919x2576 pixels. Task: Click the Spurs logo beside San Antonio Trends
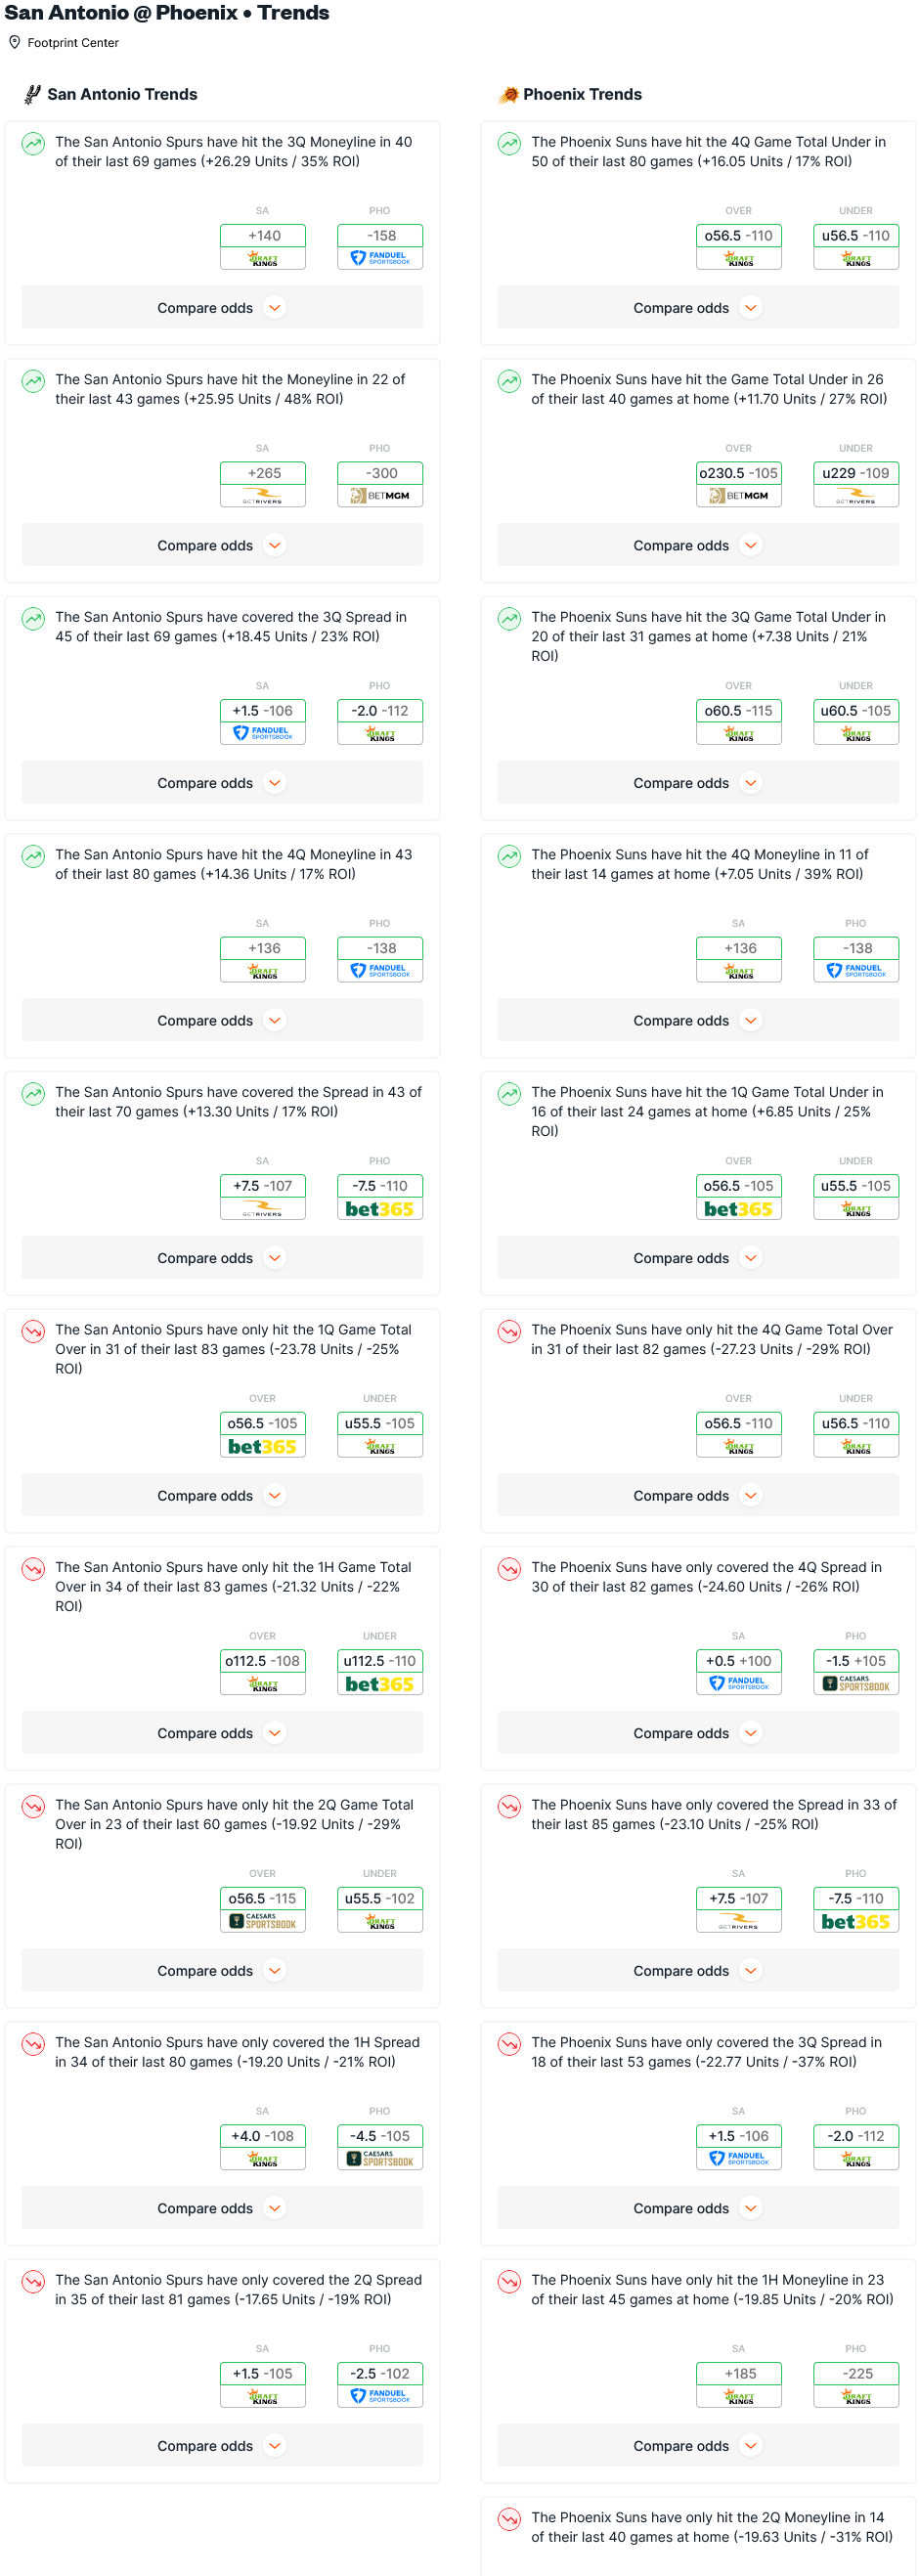[x=33, y=94]
